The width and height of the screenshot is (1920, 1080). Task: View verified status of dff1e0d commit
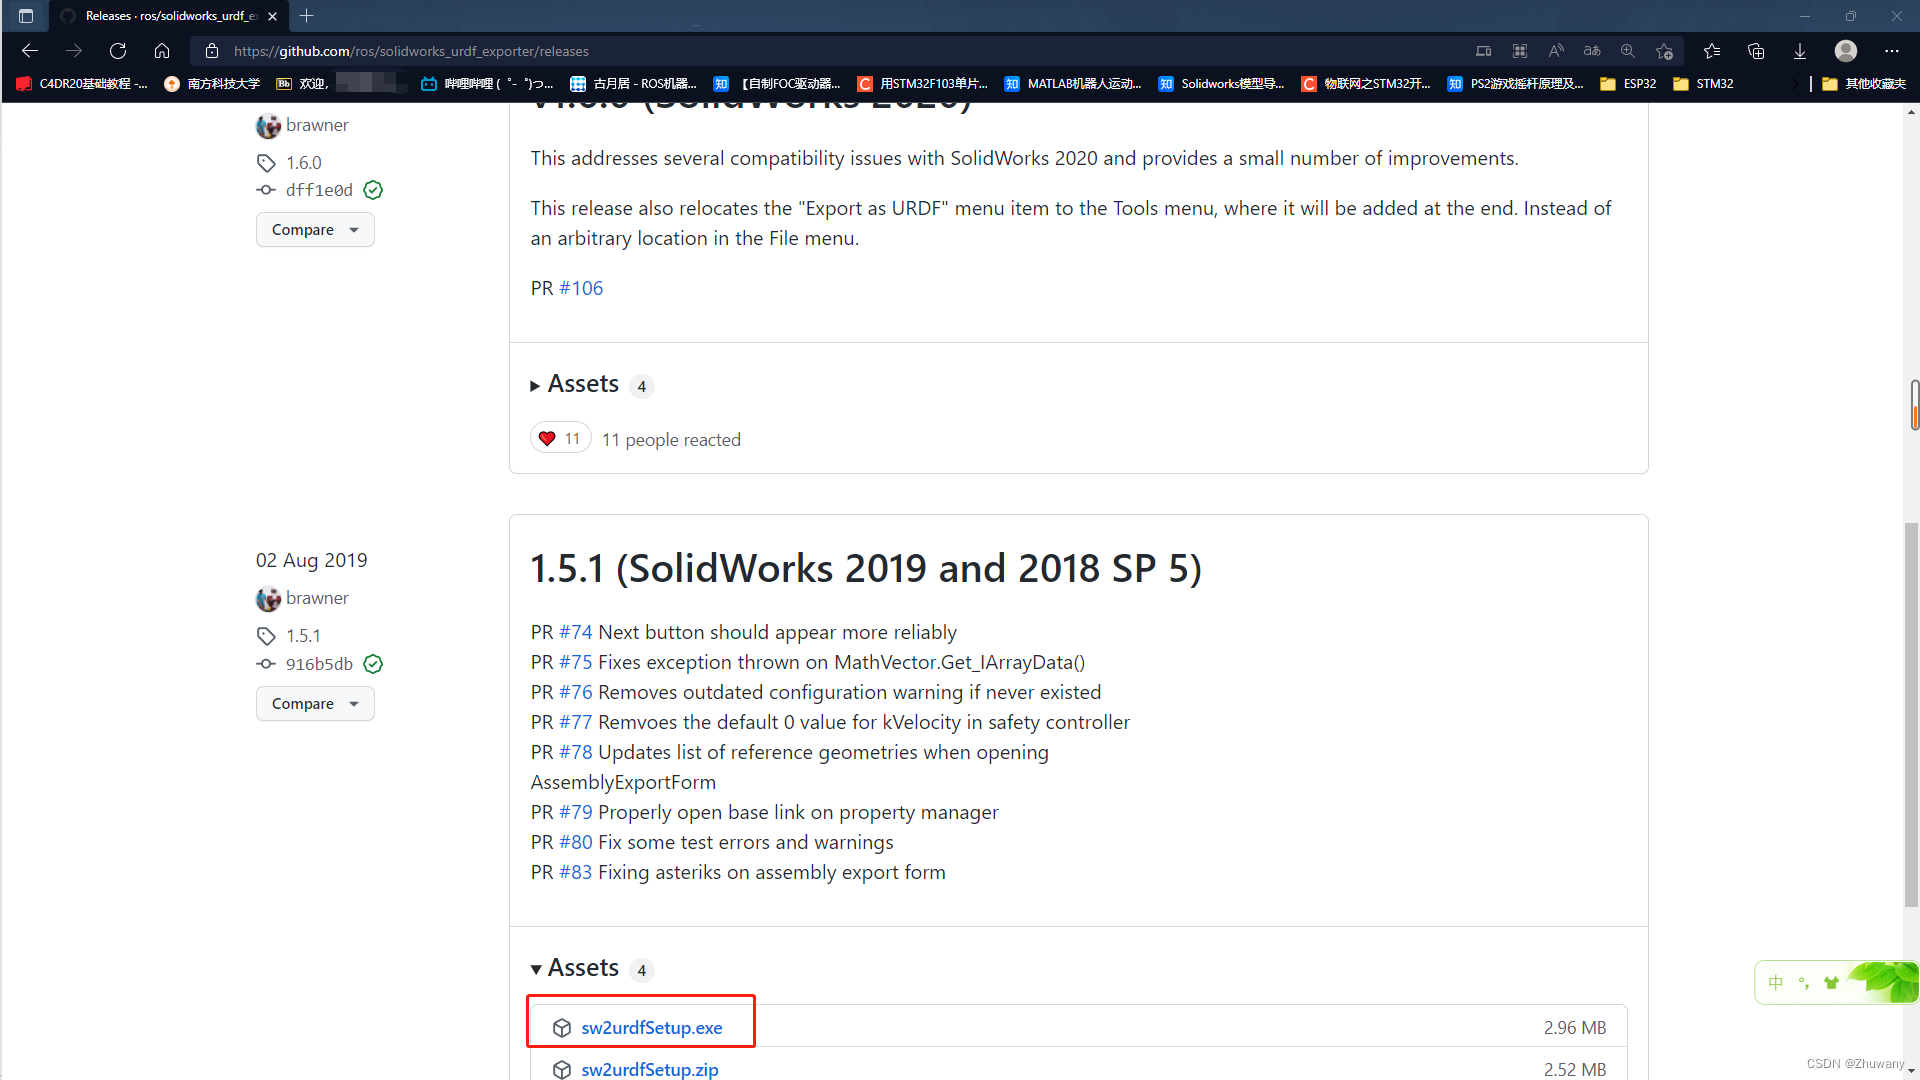[373, 190]
